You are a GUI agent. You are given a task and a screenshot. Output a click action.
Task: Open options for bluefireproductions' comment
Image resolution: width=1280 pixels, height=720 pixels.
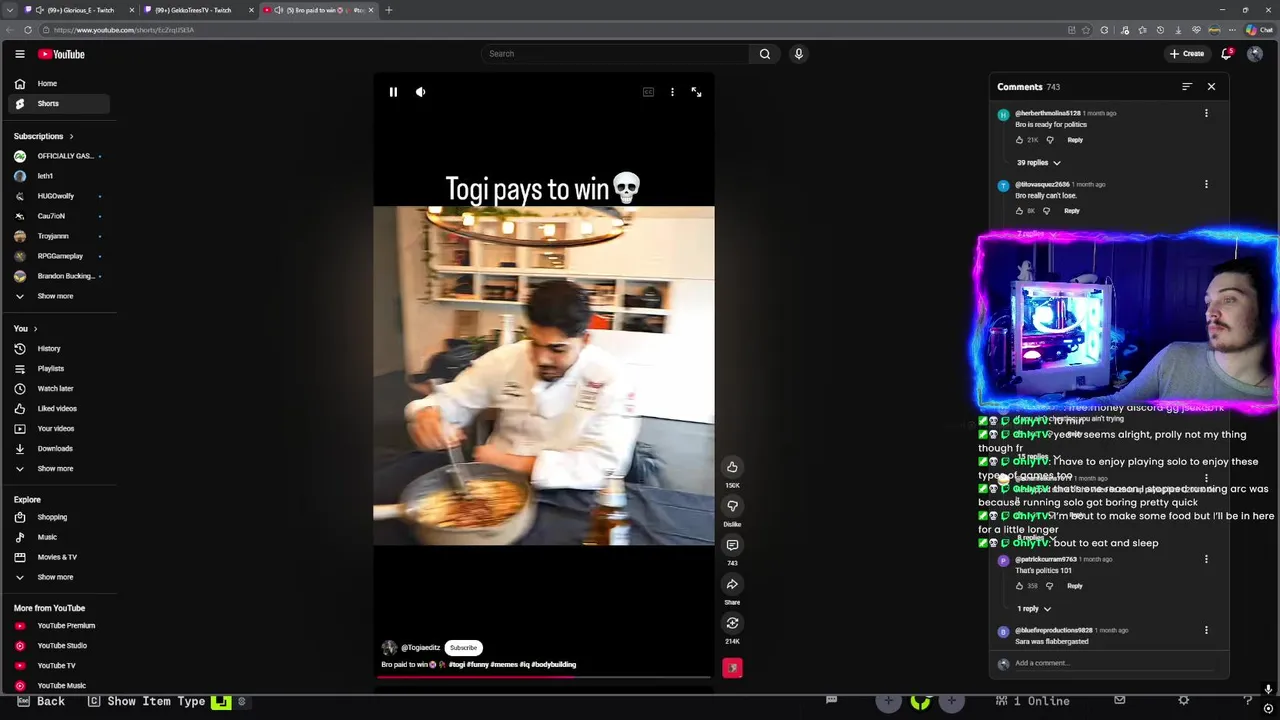1206,630
